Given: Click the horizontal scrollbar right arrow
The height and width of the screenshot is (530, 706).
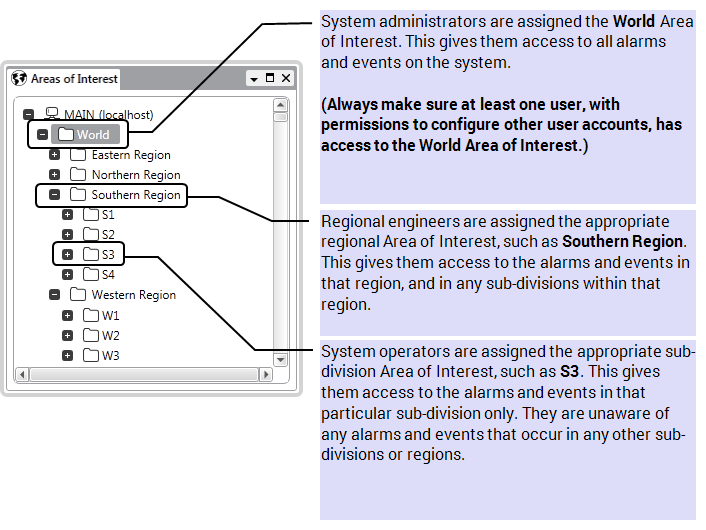Looking at the screenshot, I should 266,376.
